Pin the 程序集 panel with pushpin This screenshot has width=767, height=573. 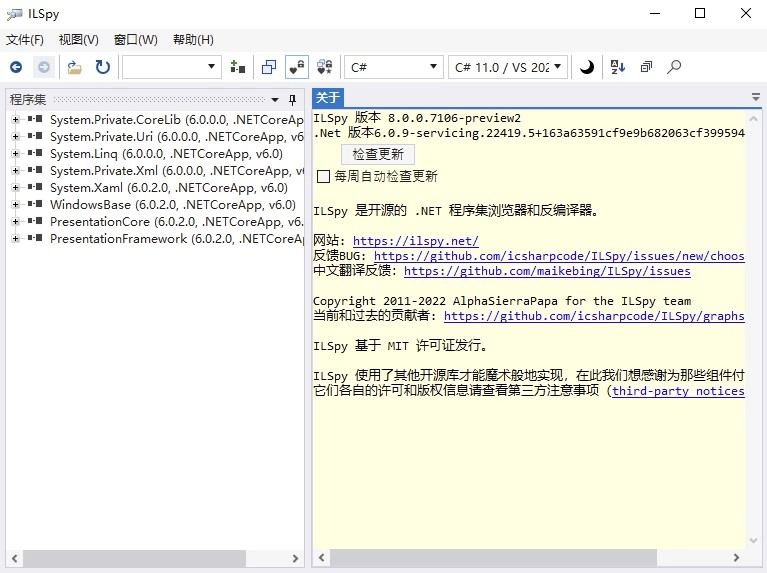pyautogui.click(x=292, y=100)
